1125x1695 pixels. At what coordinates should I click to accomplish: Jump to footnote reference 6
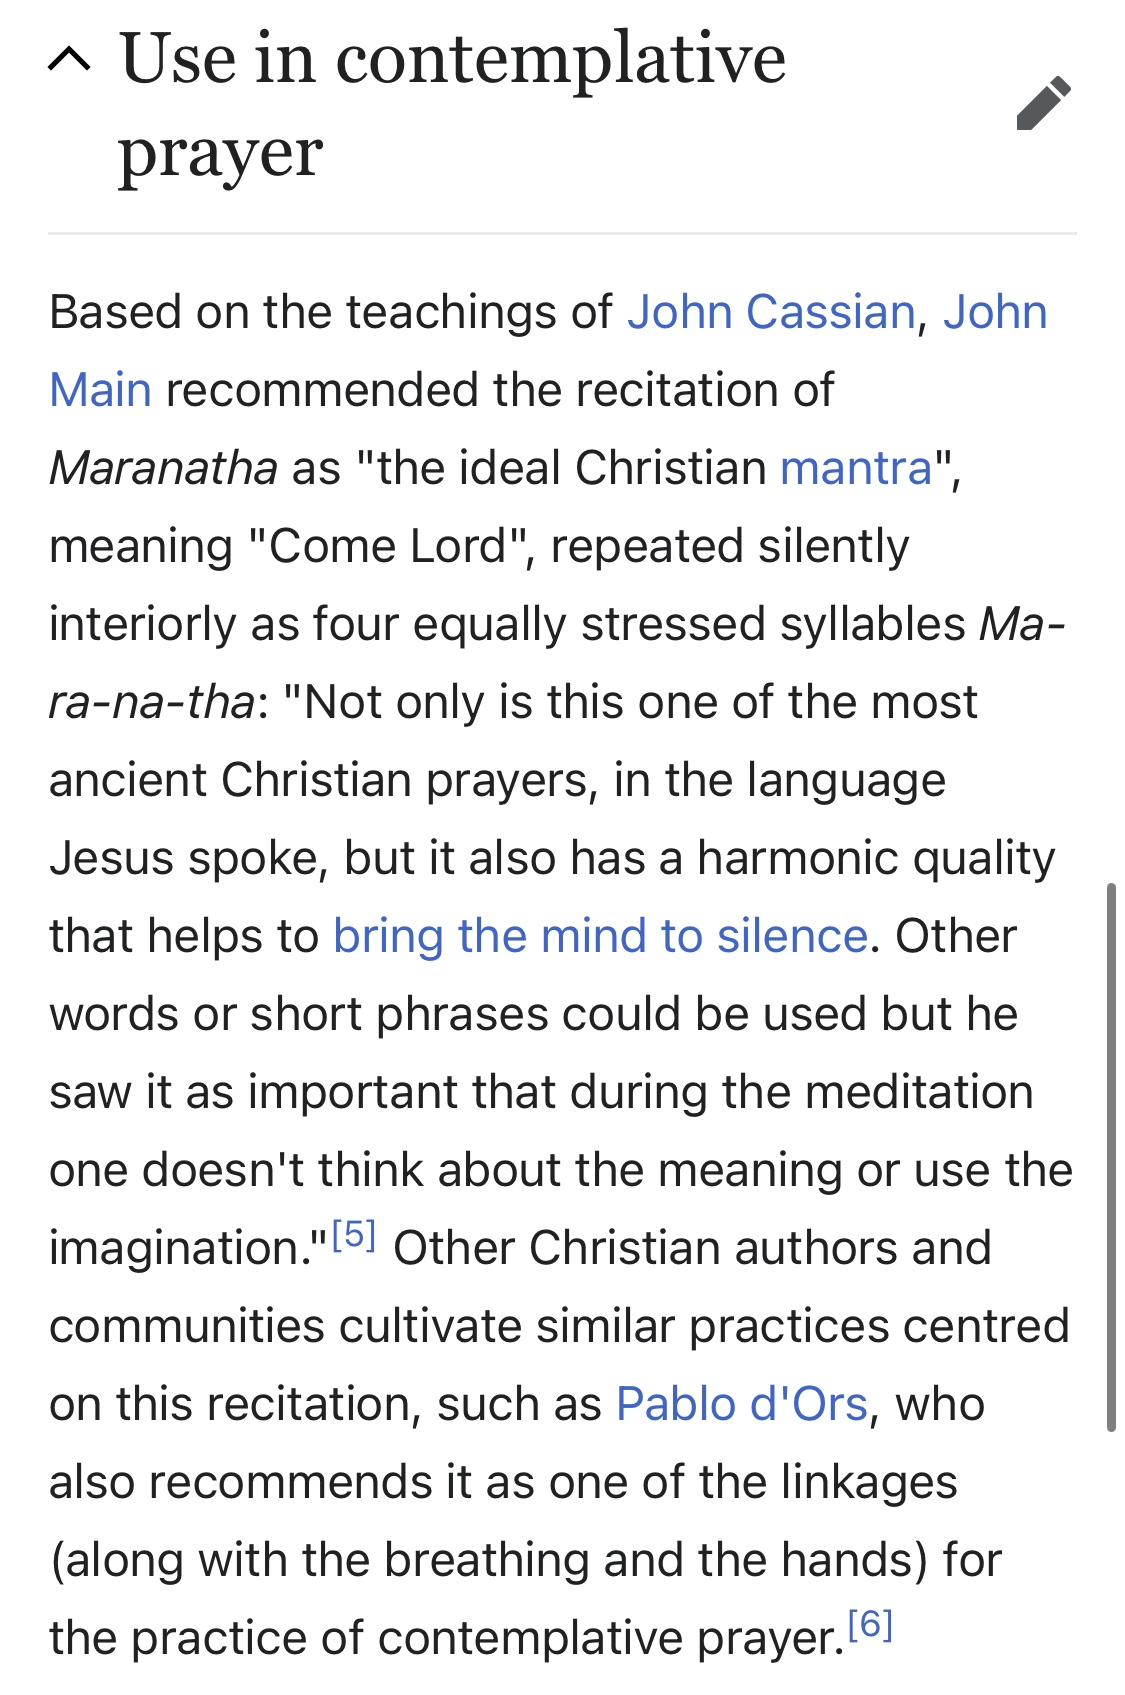point(870,1625)
